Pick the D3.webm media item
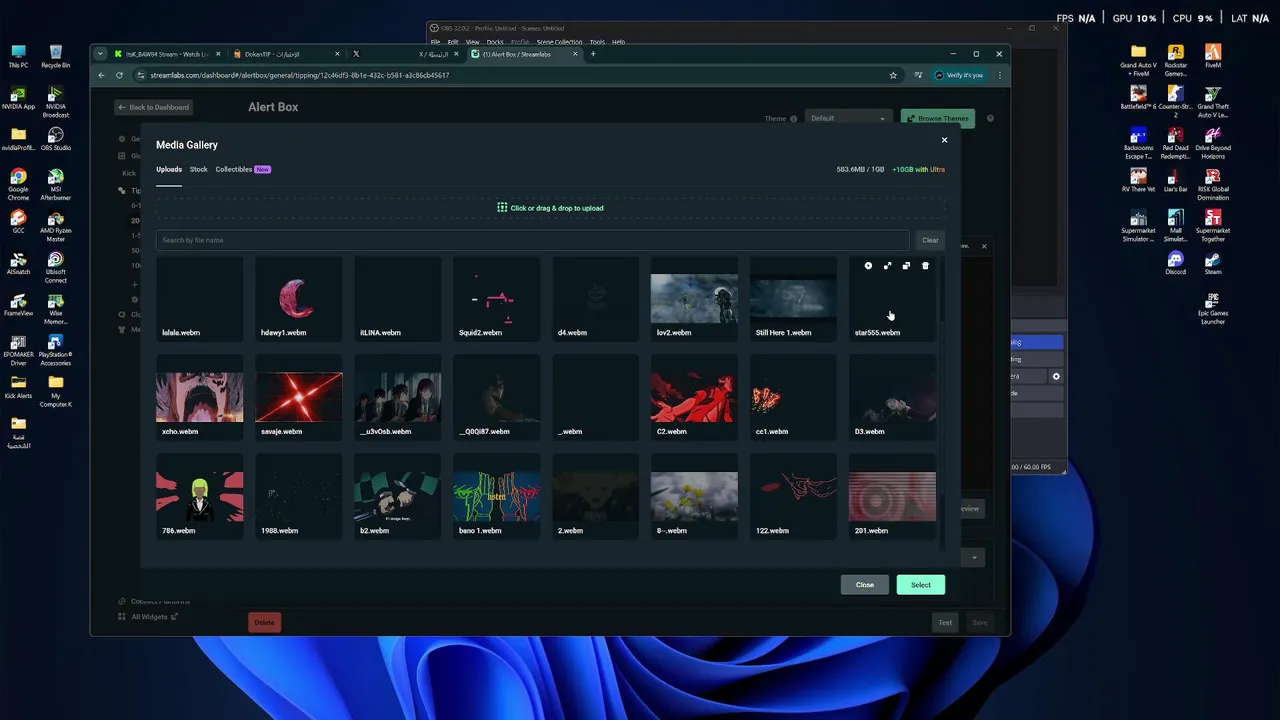 (892, 397)
